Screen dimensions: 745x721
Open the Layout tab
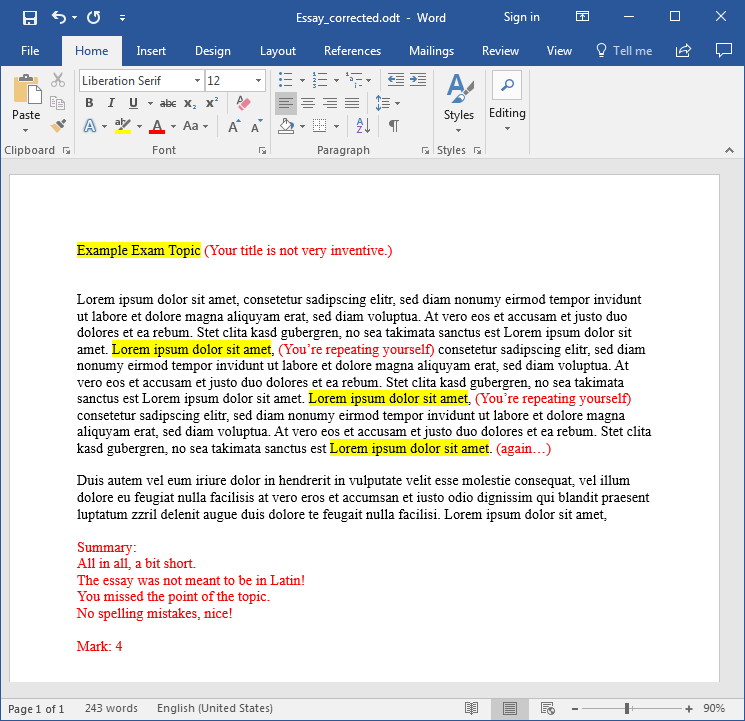tap(277, 51)
